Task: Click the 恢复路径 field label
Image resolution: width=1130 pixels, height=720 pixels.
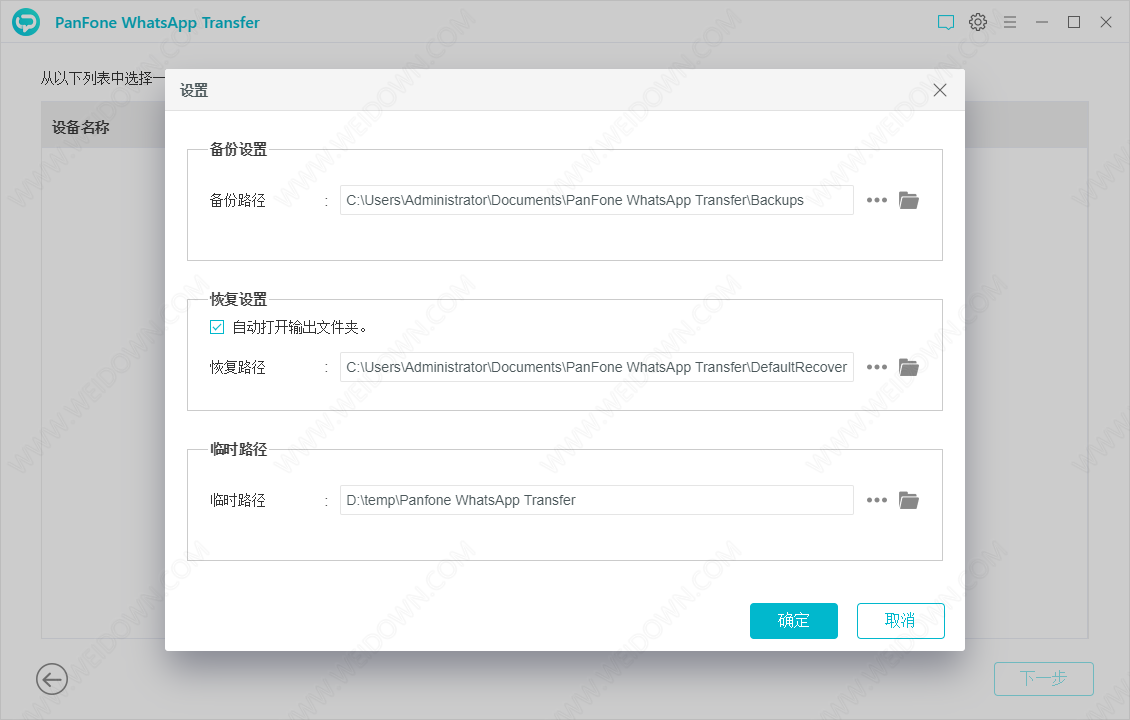Action: pos(238,367)
